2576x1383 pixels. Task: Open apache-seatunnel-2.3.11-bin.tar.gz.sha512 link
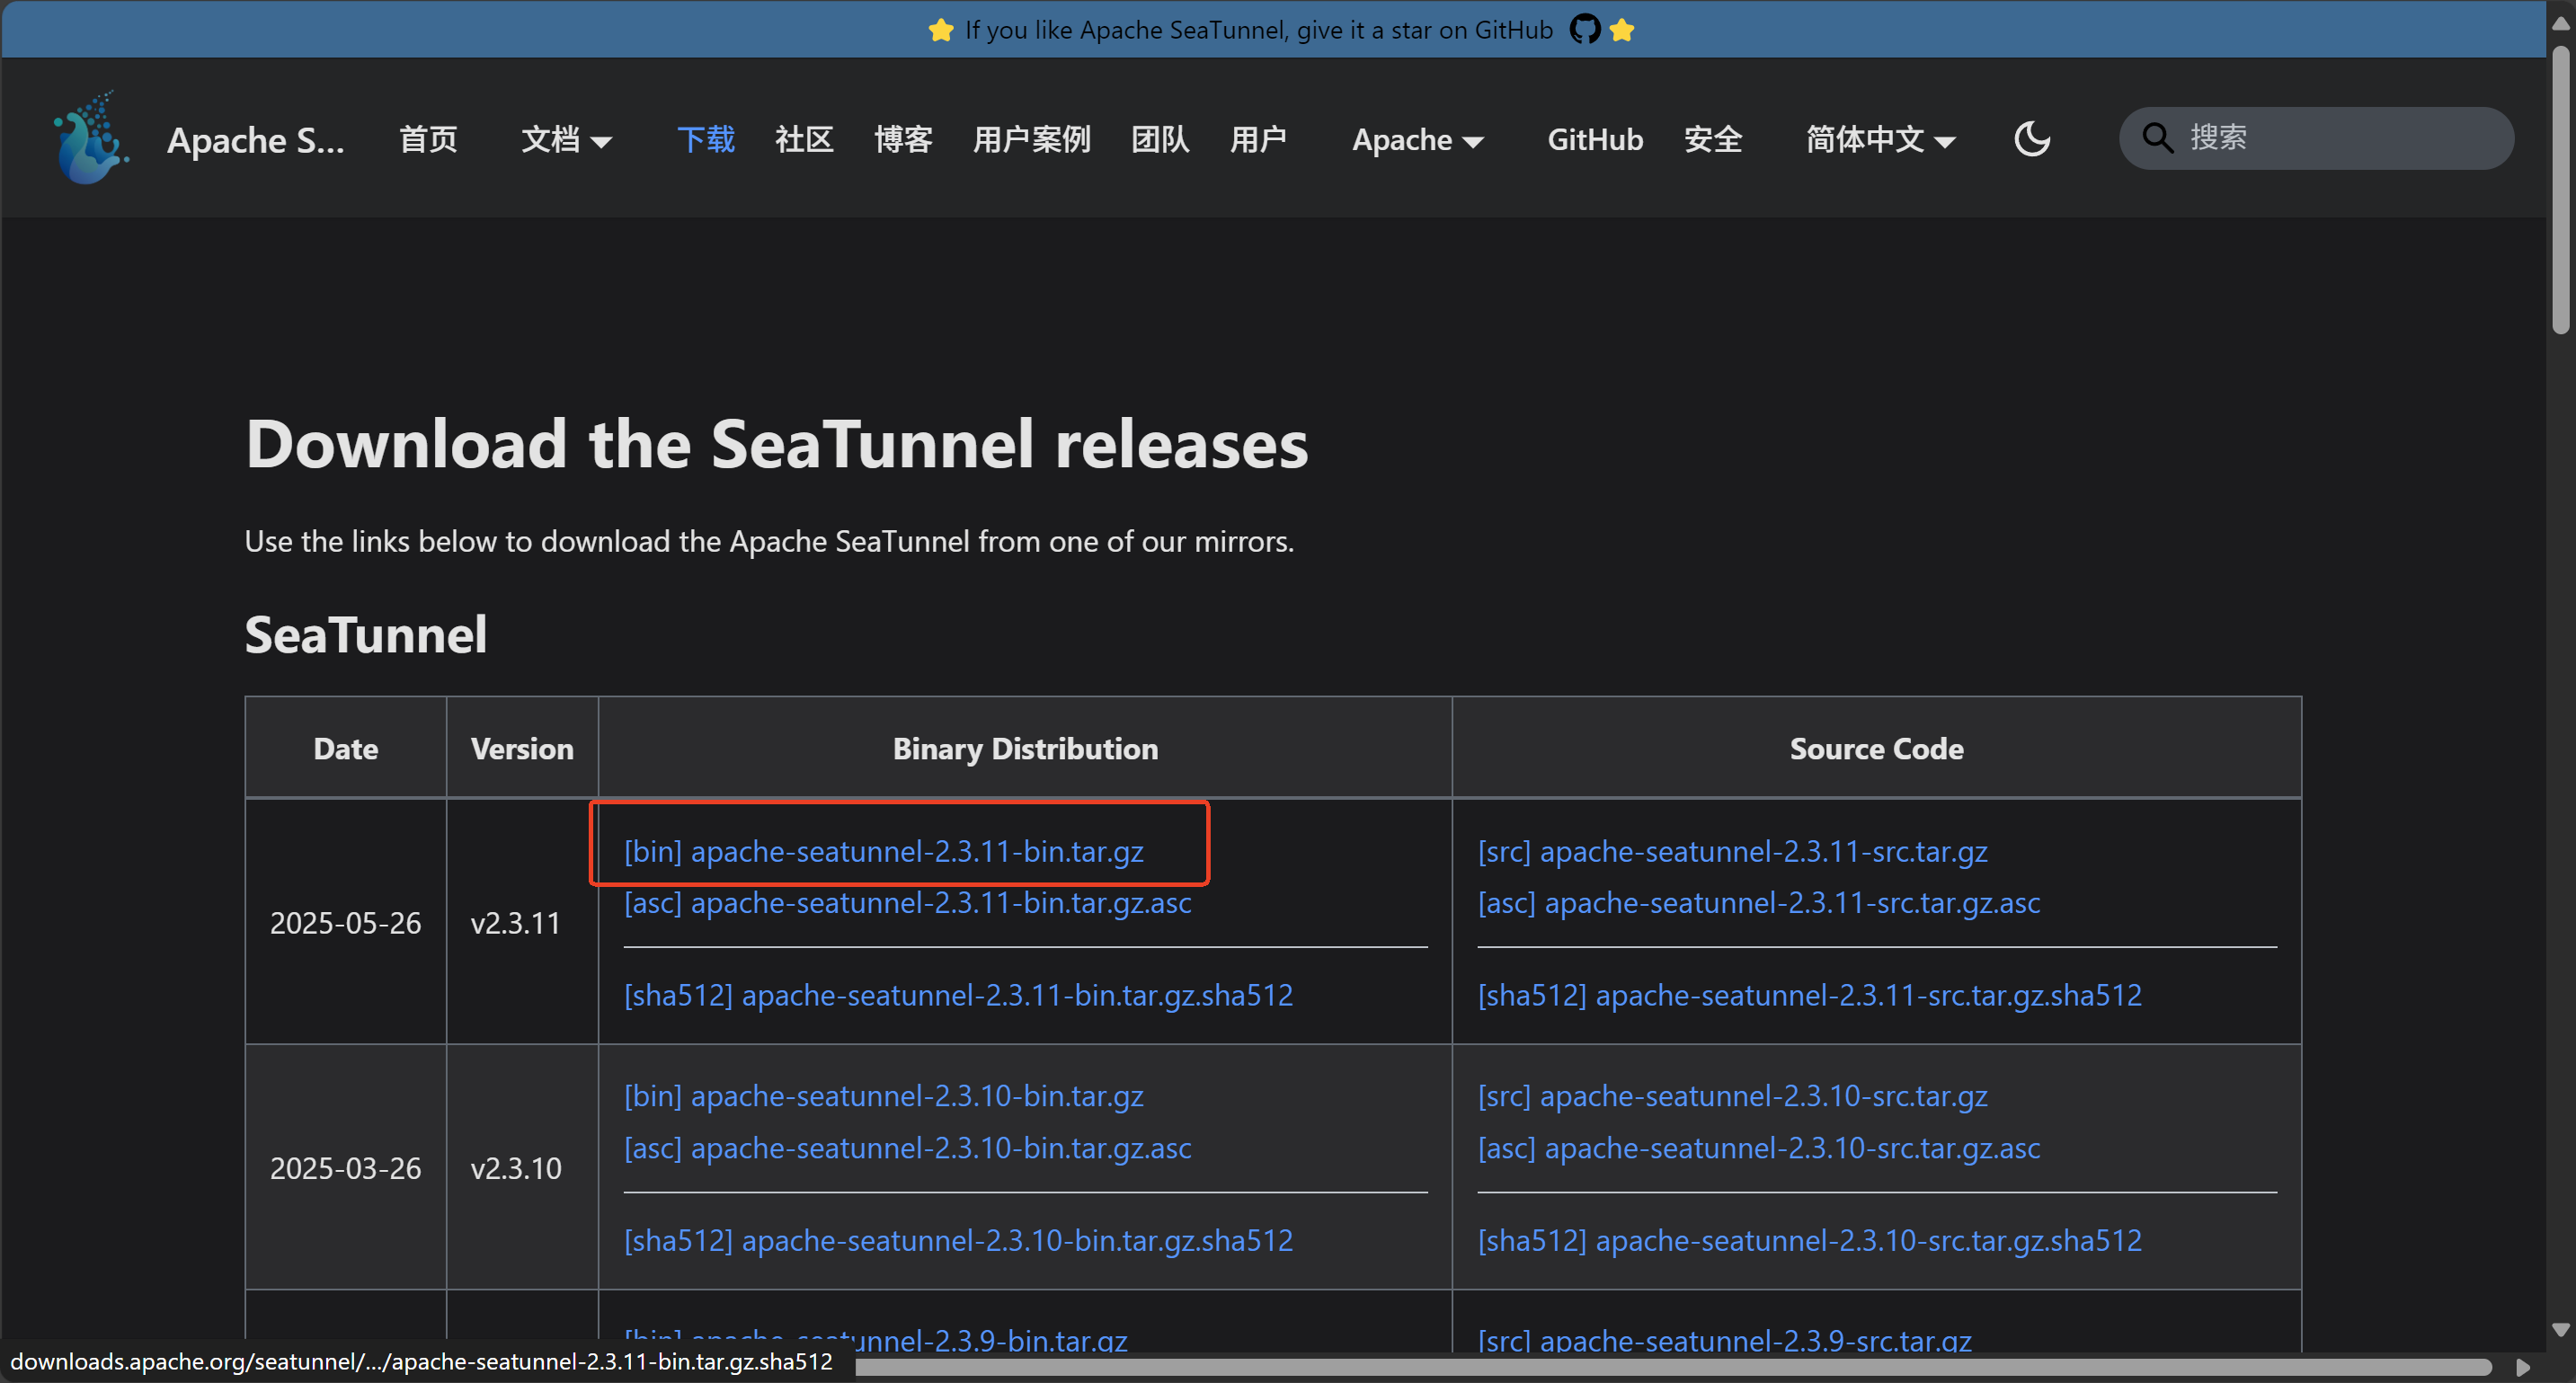coord(958,995)
